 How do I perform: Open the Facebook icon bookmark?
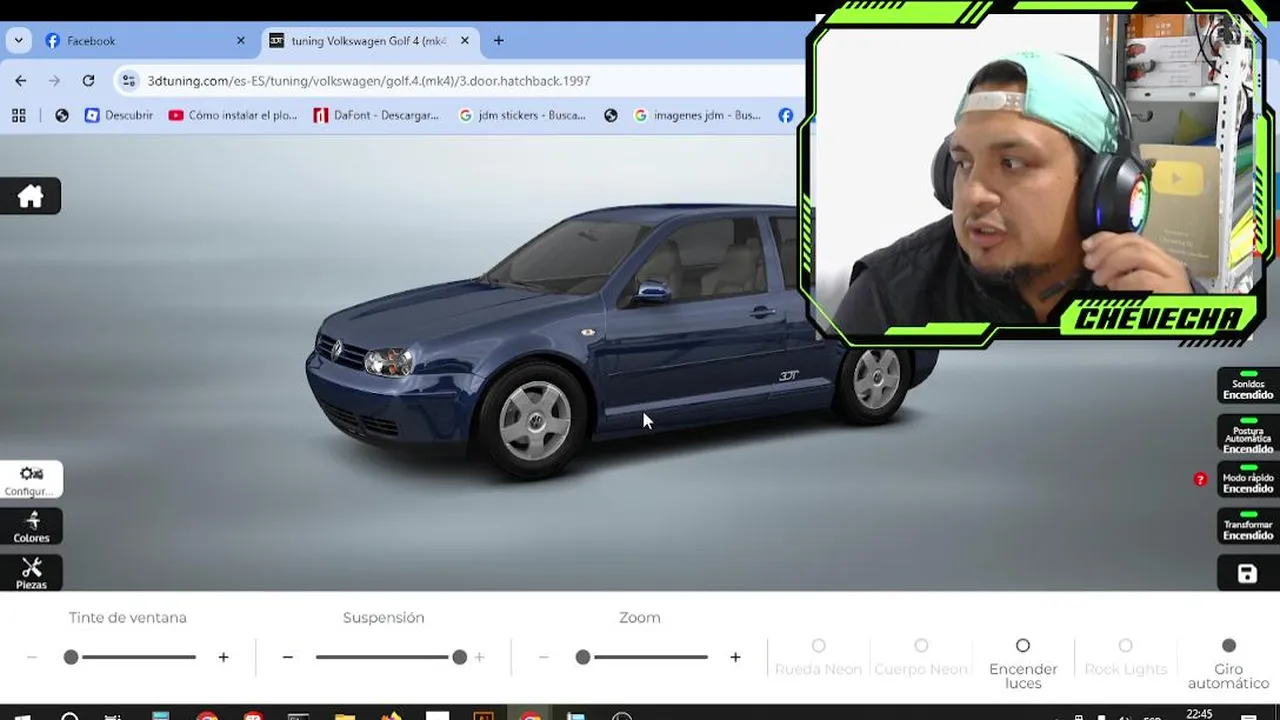tap(786, 115)
